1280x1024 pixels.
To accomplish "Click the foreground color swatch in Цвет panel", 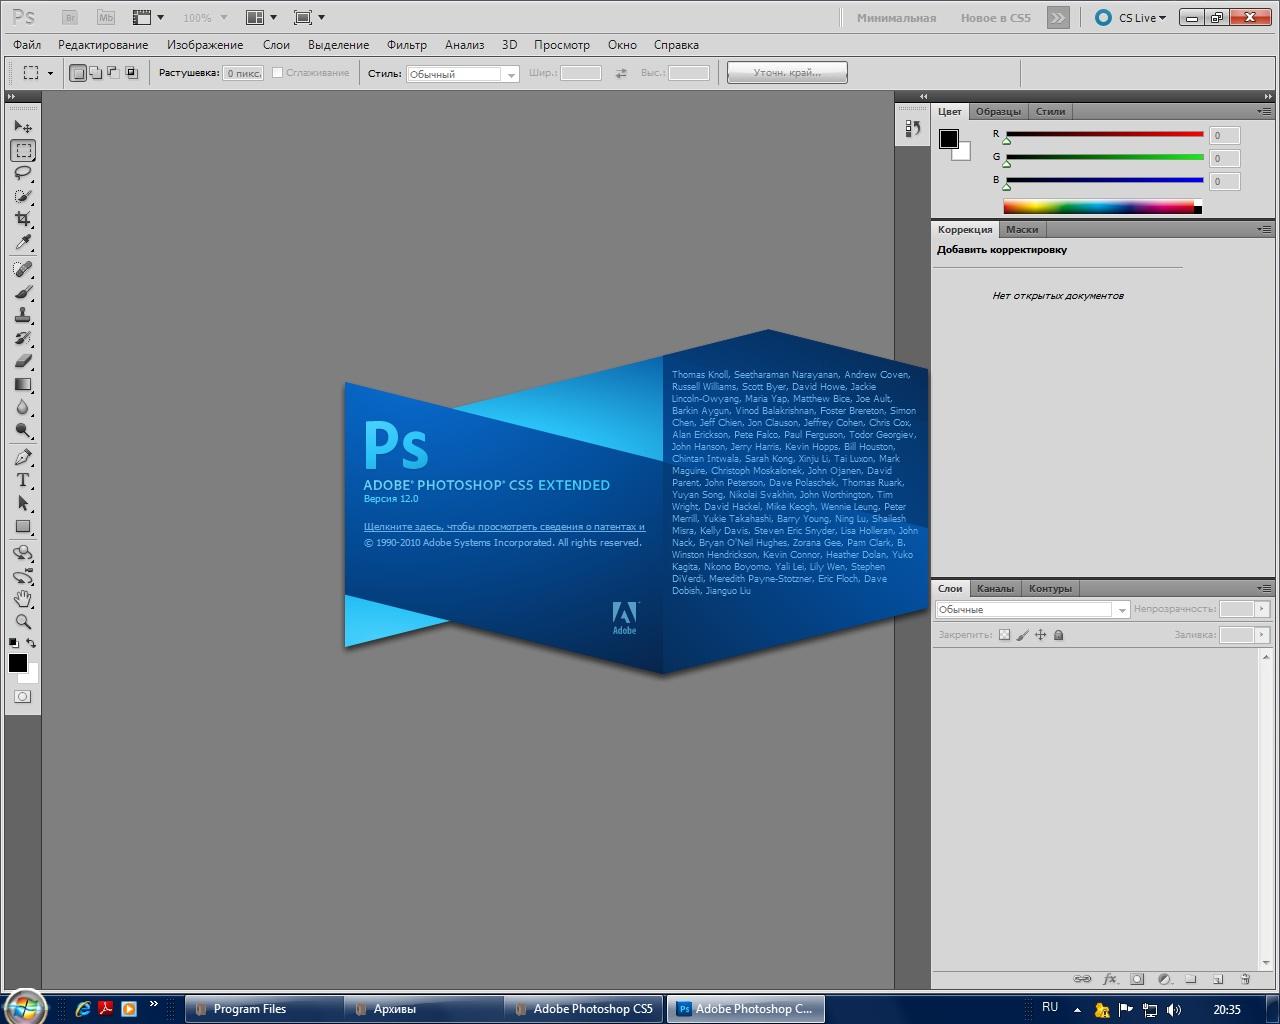I will [x=949, y=139].
